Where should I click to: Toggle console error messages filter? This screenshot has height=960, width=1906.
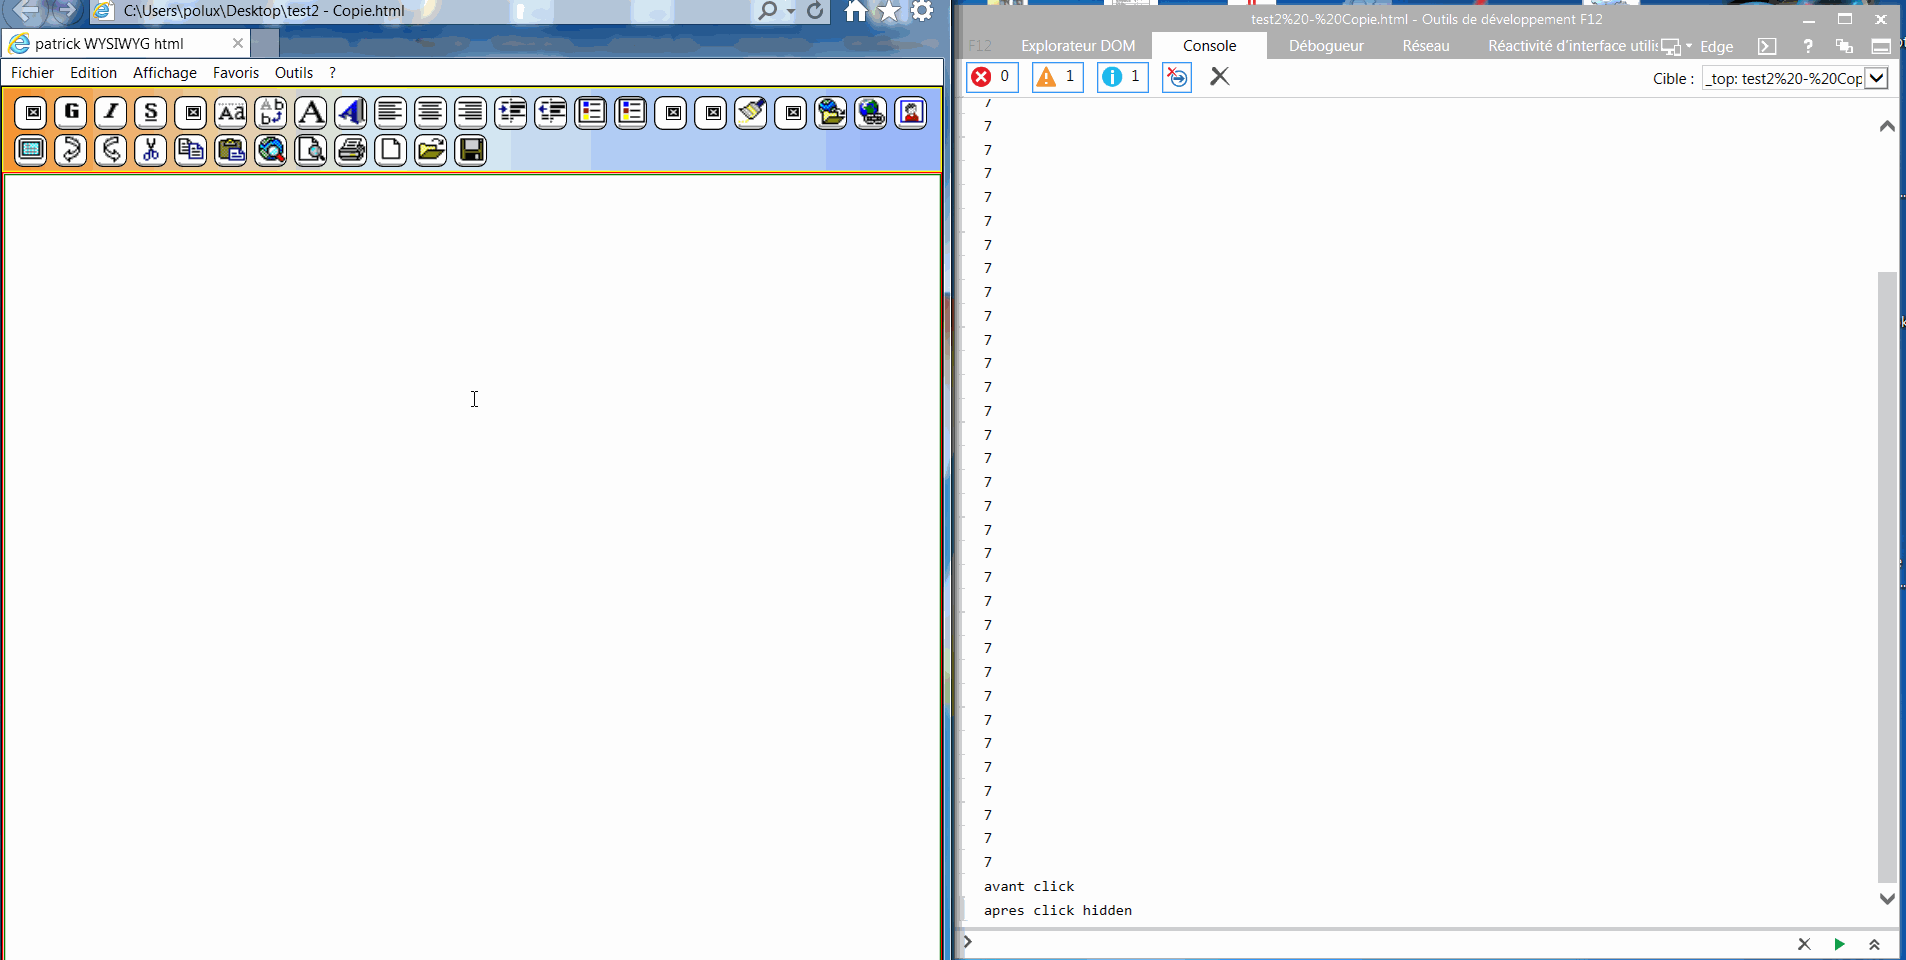coord(992,77)
